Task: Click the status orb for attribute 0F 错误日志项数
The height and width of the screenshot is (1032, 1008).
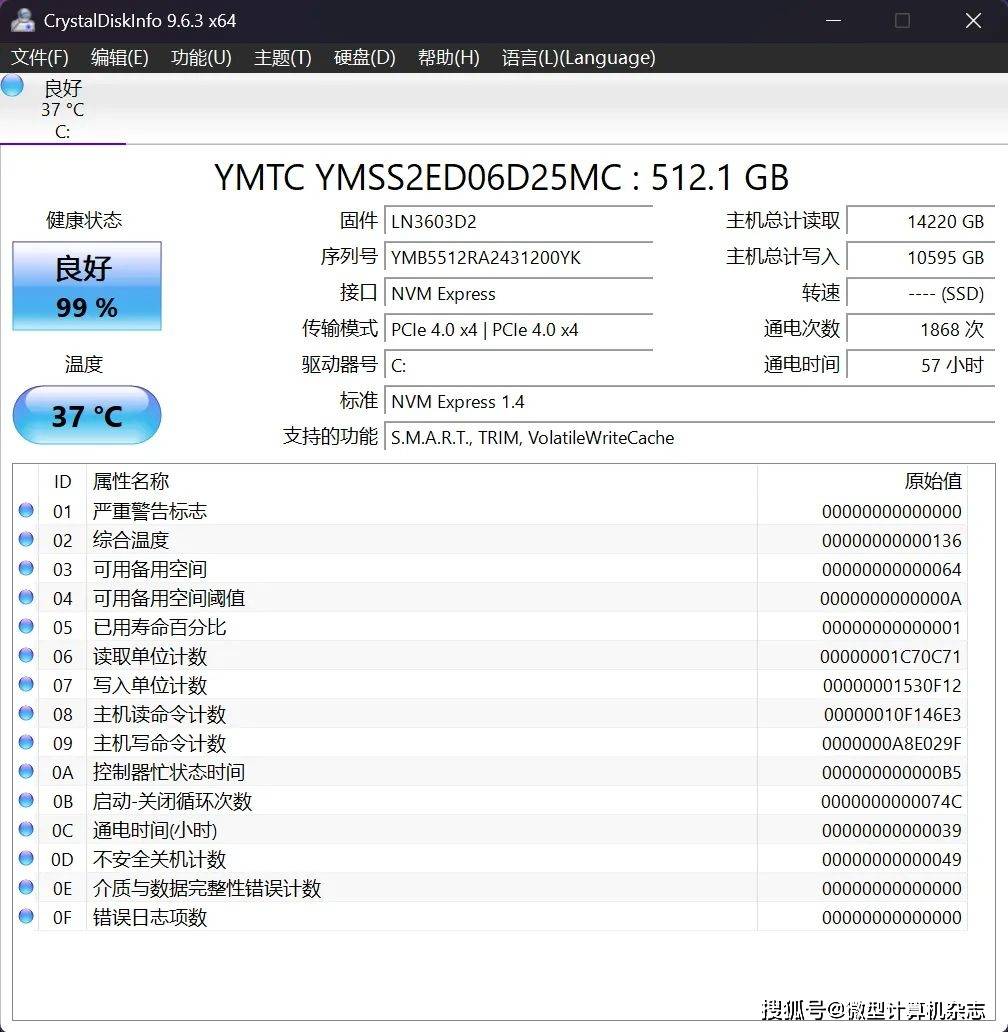Action: [26, 916]
